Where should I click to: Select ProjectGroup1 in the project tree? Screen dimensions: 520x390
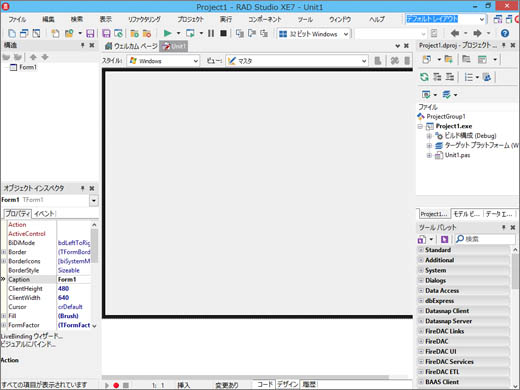click(x=446, y=116)
